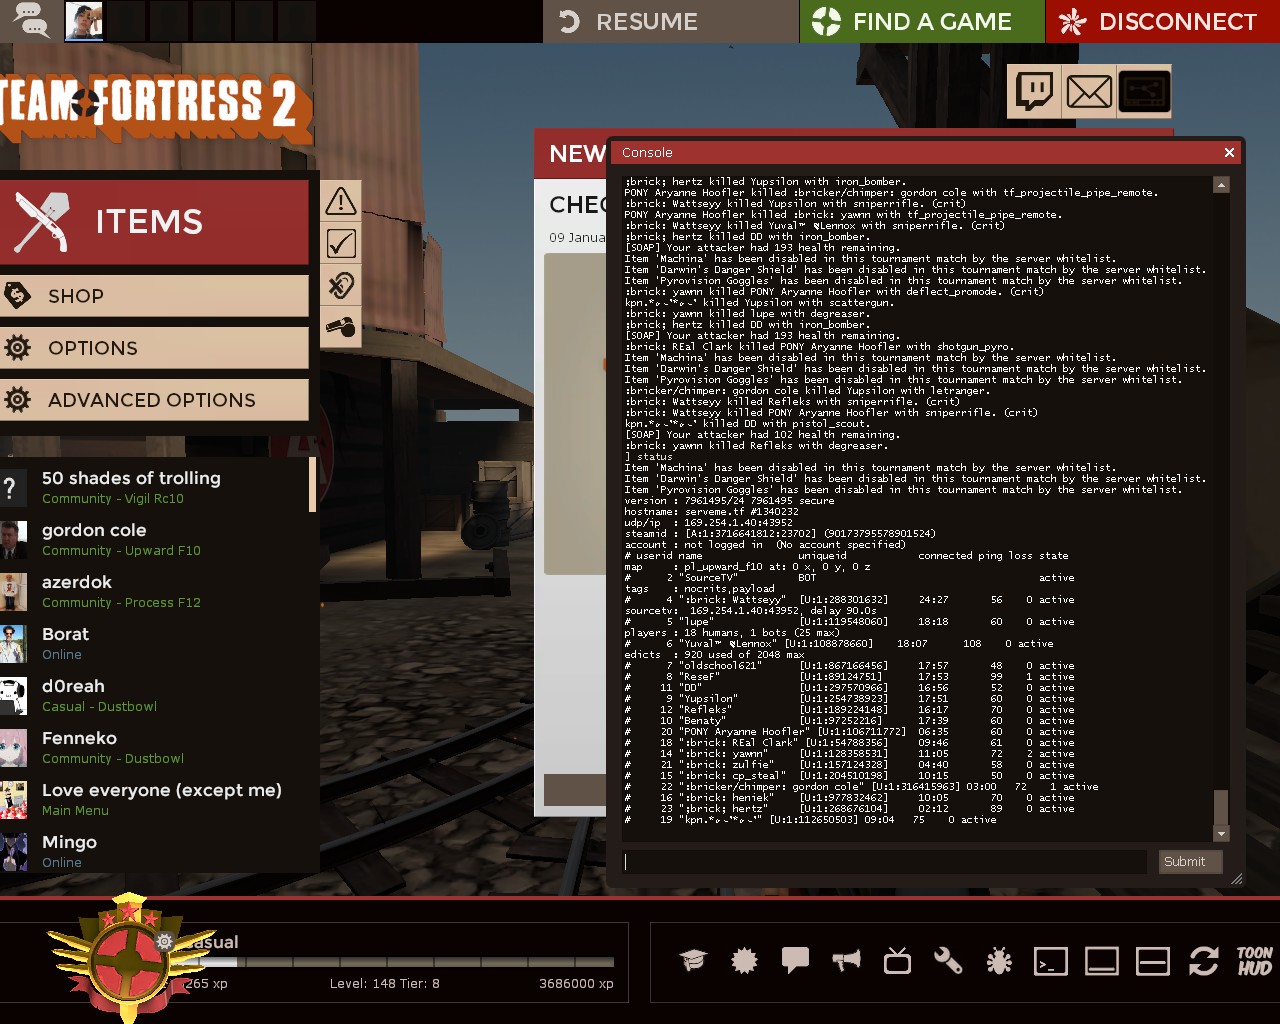1280x1024 pixels.
Task: Click the megaphone icon
Action: [846, 961]
